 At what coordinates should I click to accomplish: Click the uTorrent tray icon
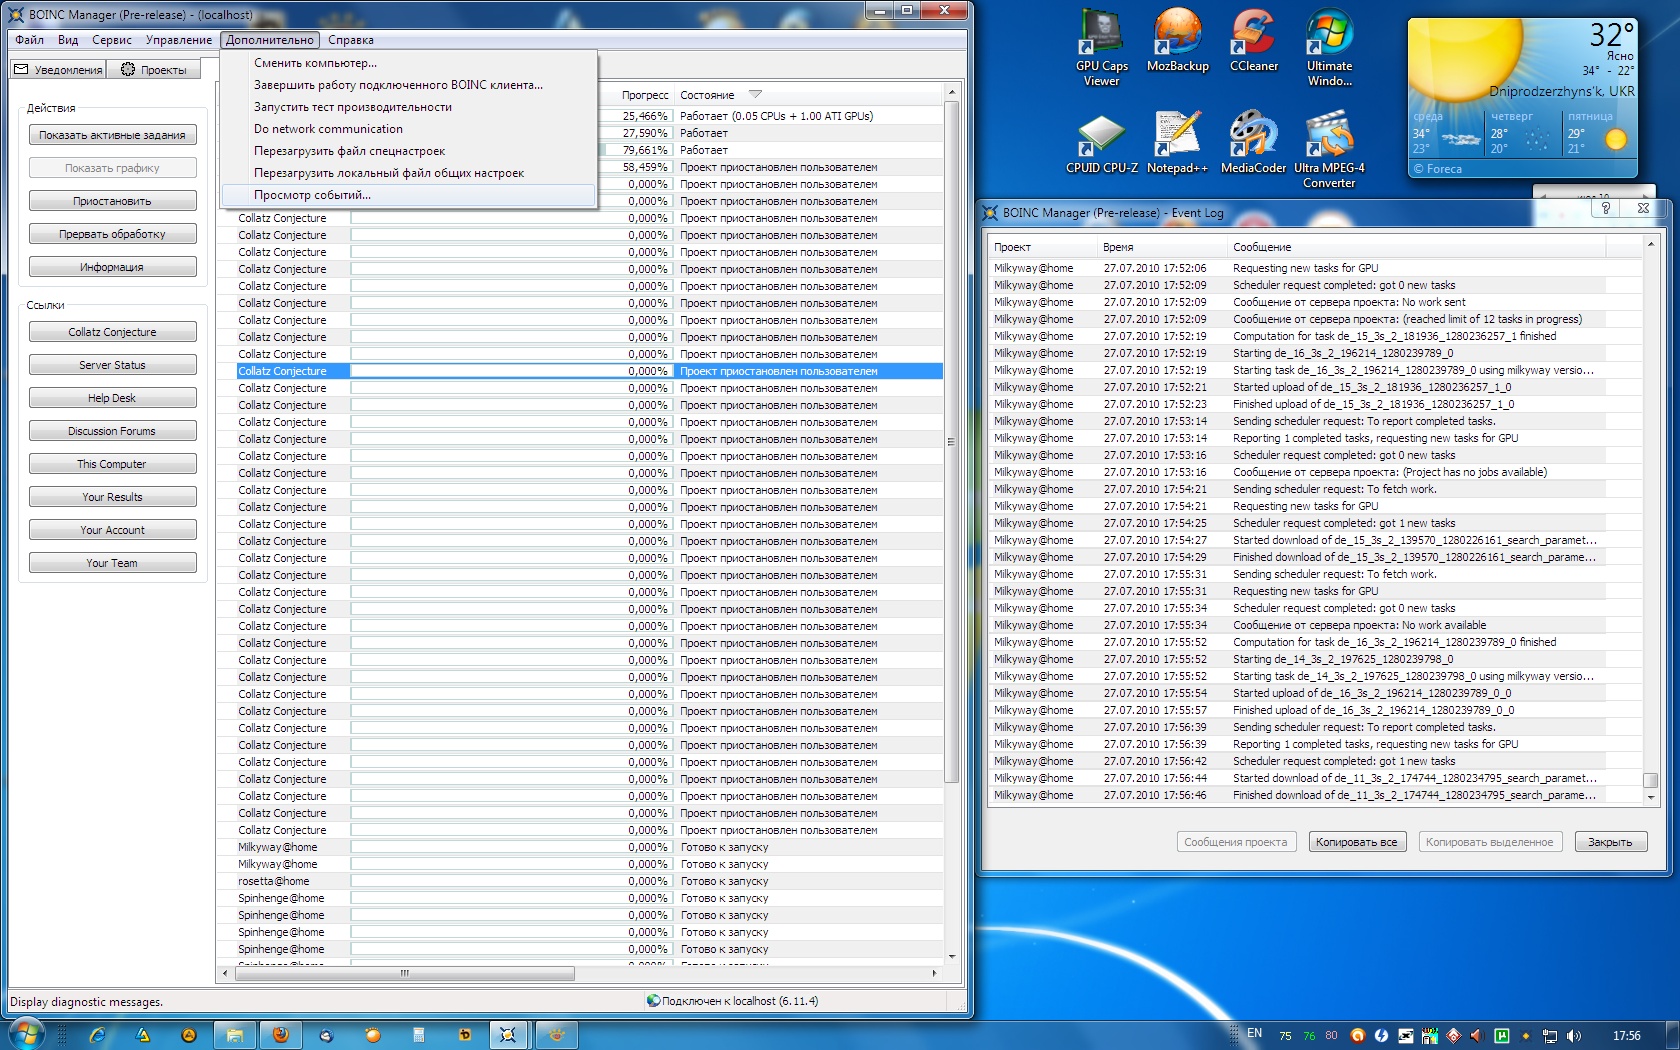click(x=1501, y=1035)
